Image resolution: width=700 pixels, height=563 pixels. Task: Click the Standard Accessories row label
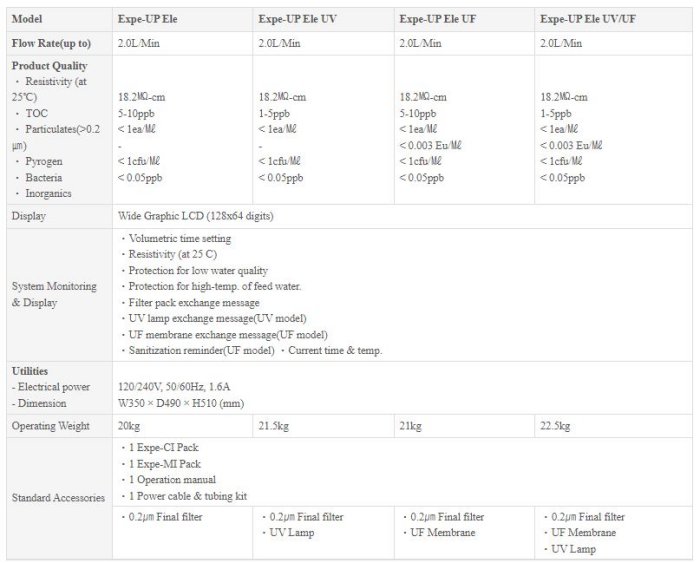point(59,497)
